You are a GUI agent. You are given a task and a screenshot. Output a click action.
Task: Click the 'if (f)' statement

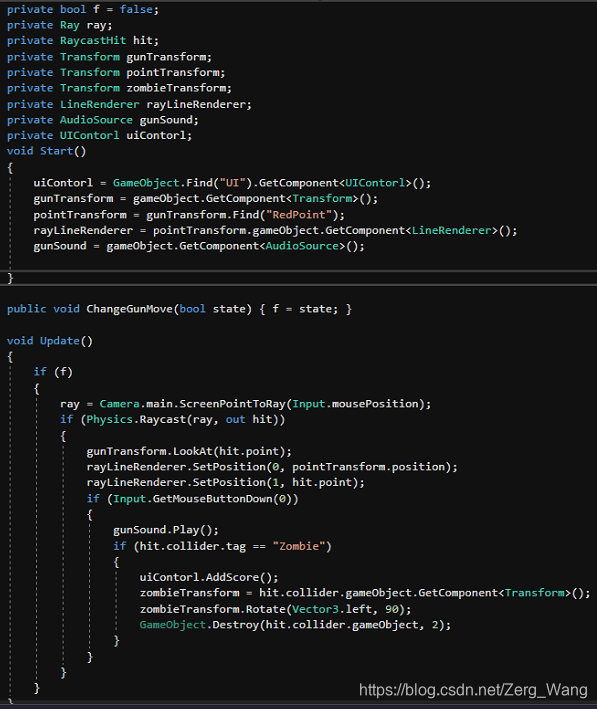[x=53, y=372]
